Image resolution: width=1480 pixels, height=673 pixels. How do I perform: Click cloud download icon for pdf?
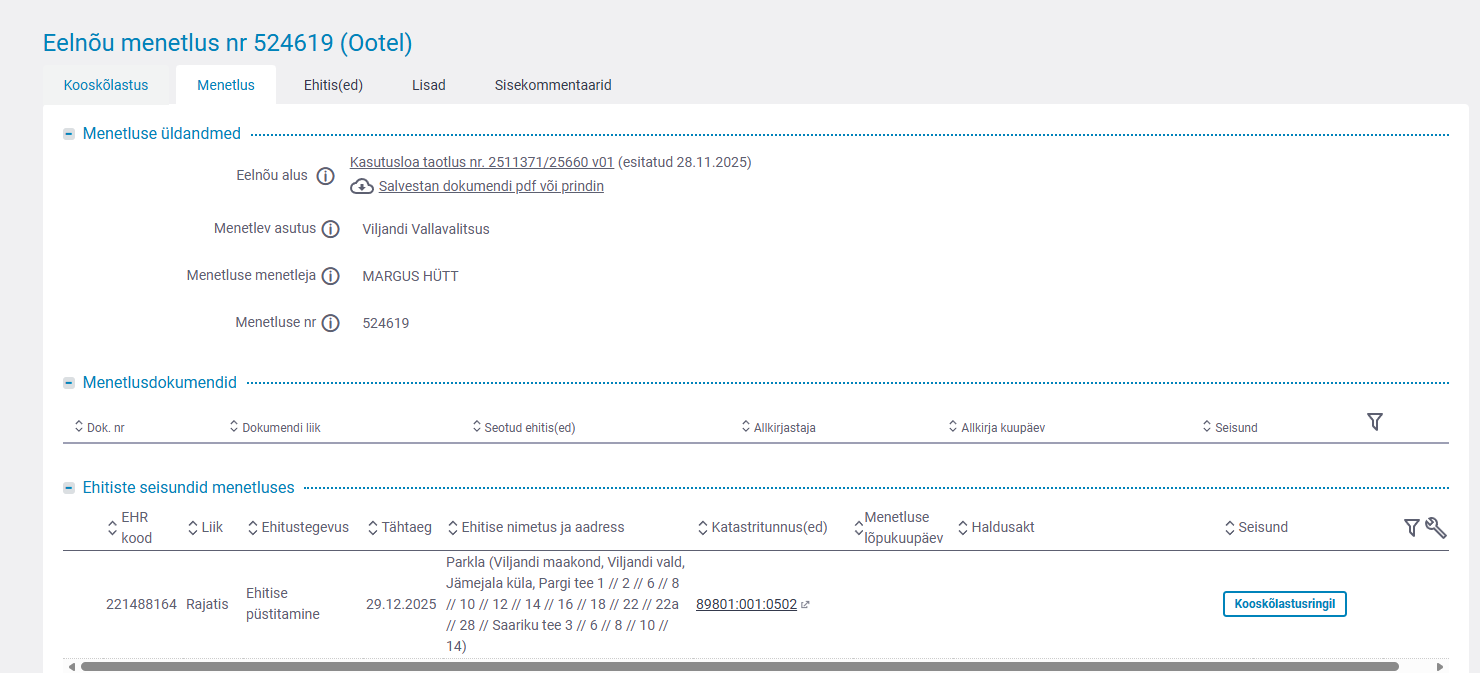point(362,187)
